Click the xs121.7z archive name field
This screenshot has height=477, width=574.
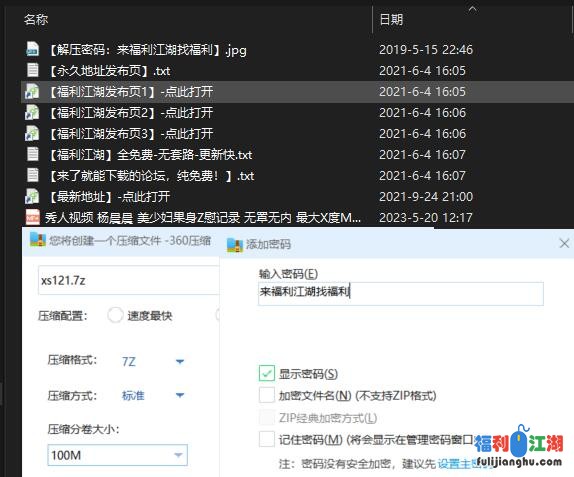[x=129, y=280]
